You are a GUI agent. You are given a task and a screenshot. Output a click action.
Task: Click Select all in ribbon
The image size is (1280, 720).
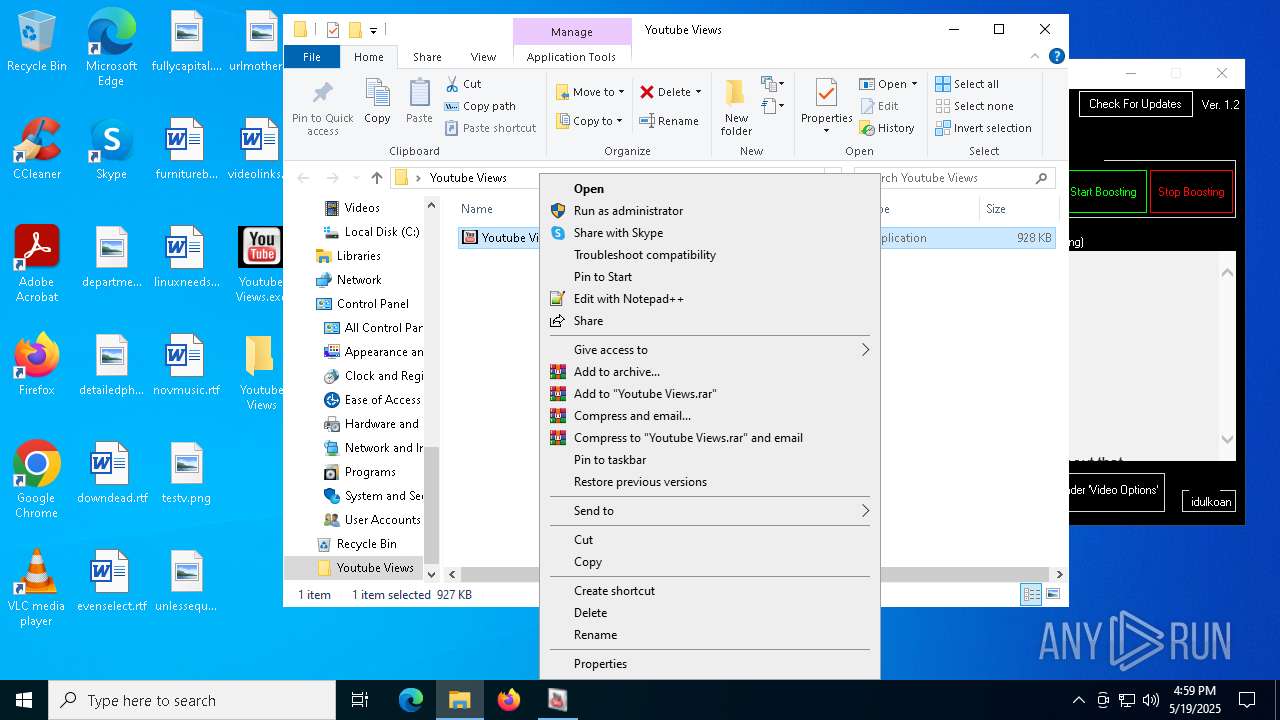[966, 84]
